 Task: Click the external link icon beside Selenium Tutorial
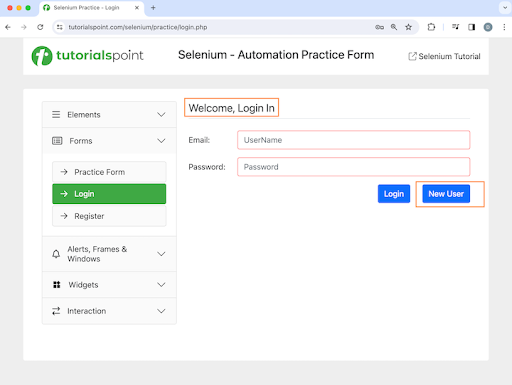click(412, 56)
